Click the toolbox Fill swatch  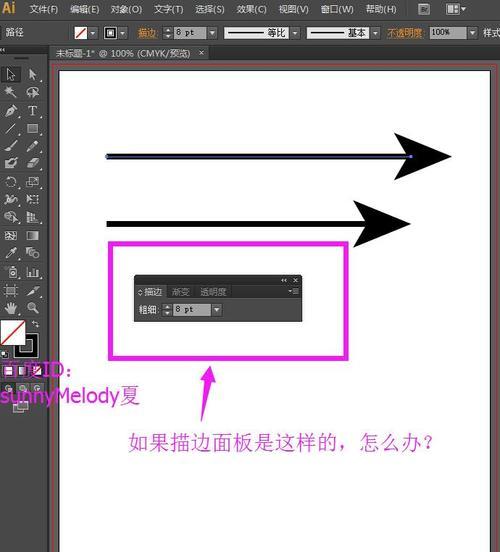coord(13,333)
